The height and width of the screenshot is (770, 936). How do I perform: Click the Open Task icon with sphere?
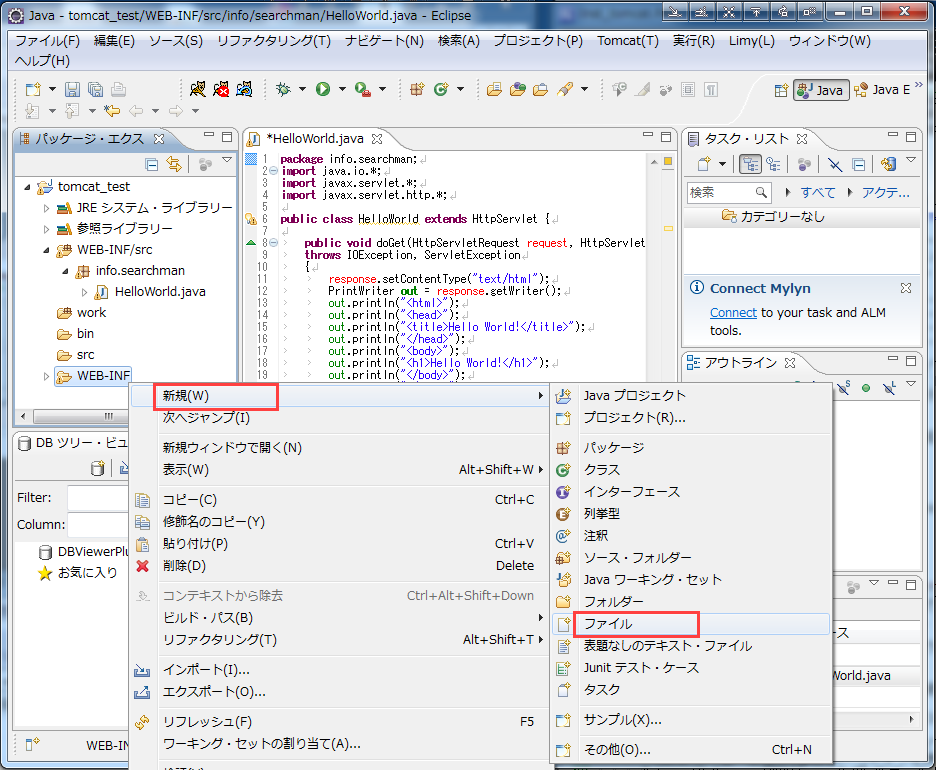(x=518, y=90)
